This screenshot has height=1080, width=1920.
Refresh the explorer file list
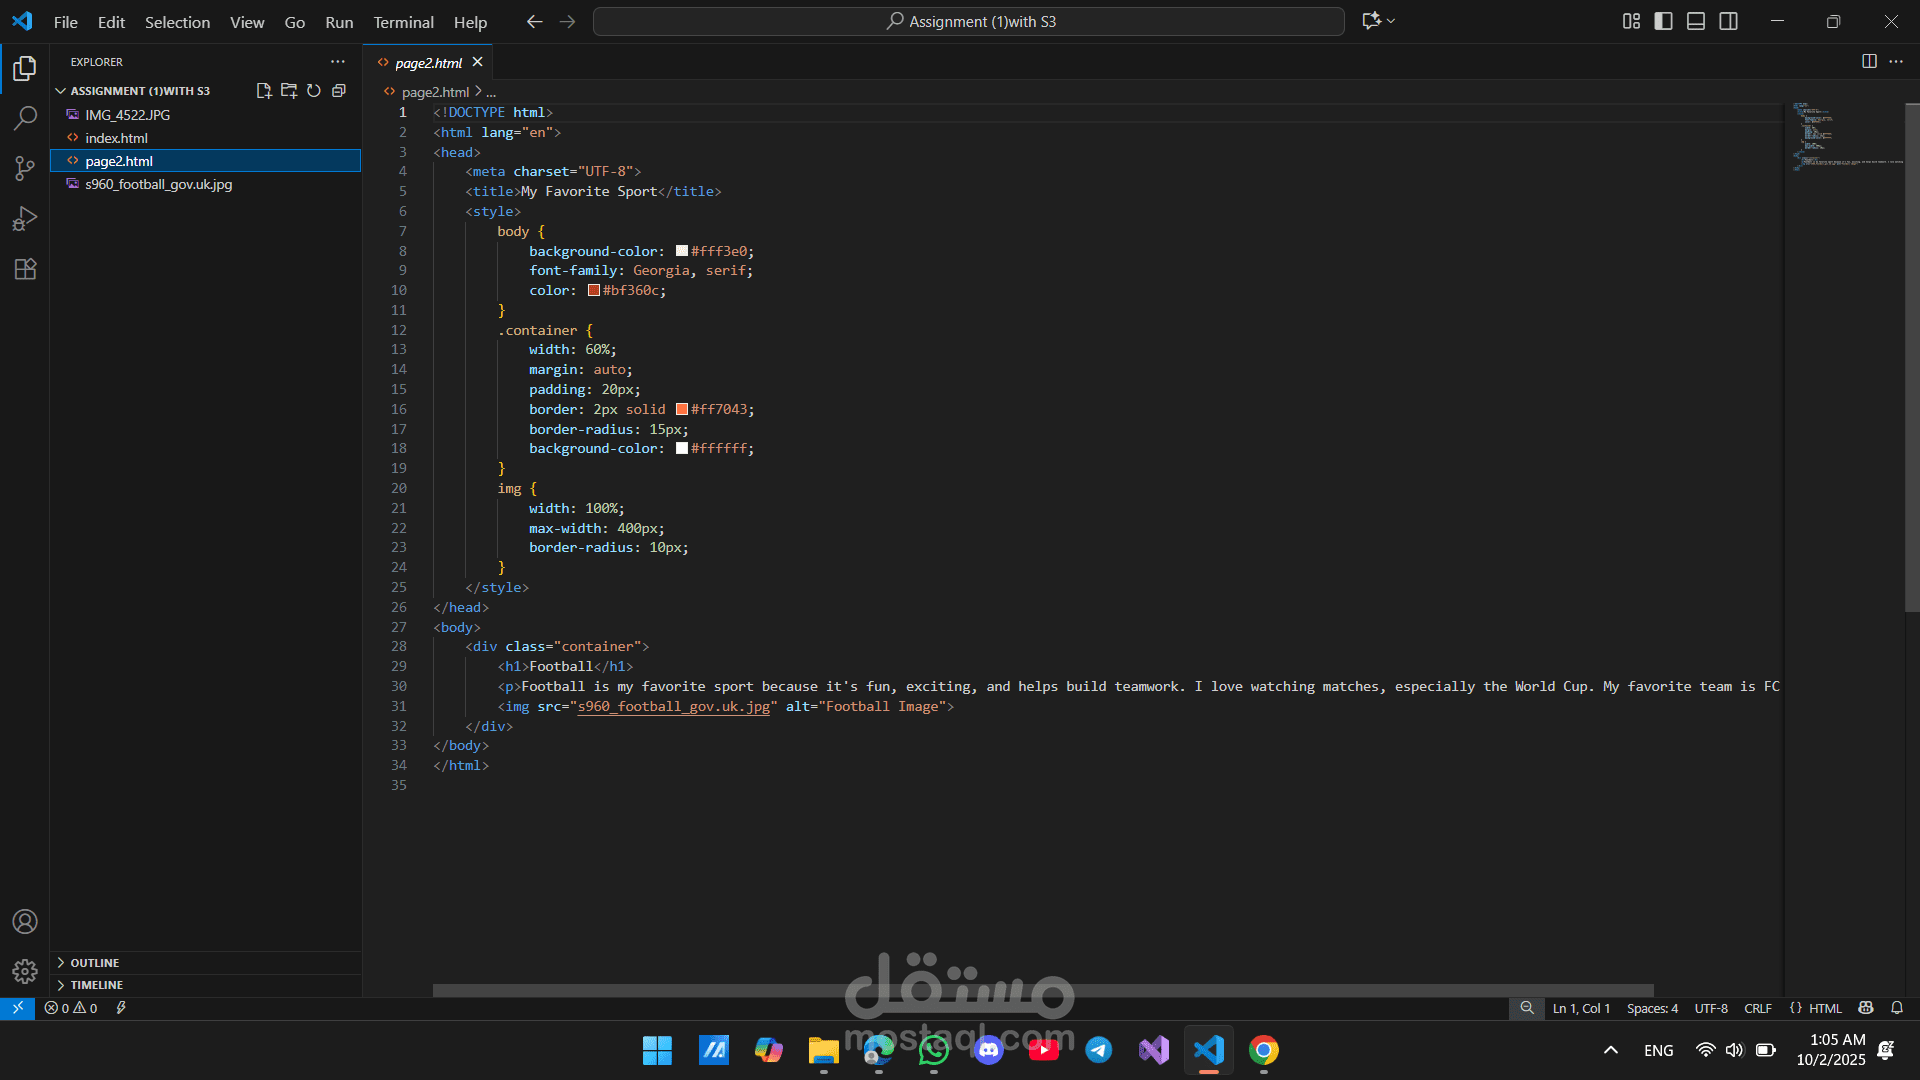(314, 91)
